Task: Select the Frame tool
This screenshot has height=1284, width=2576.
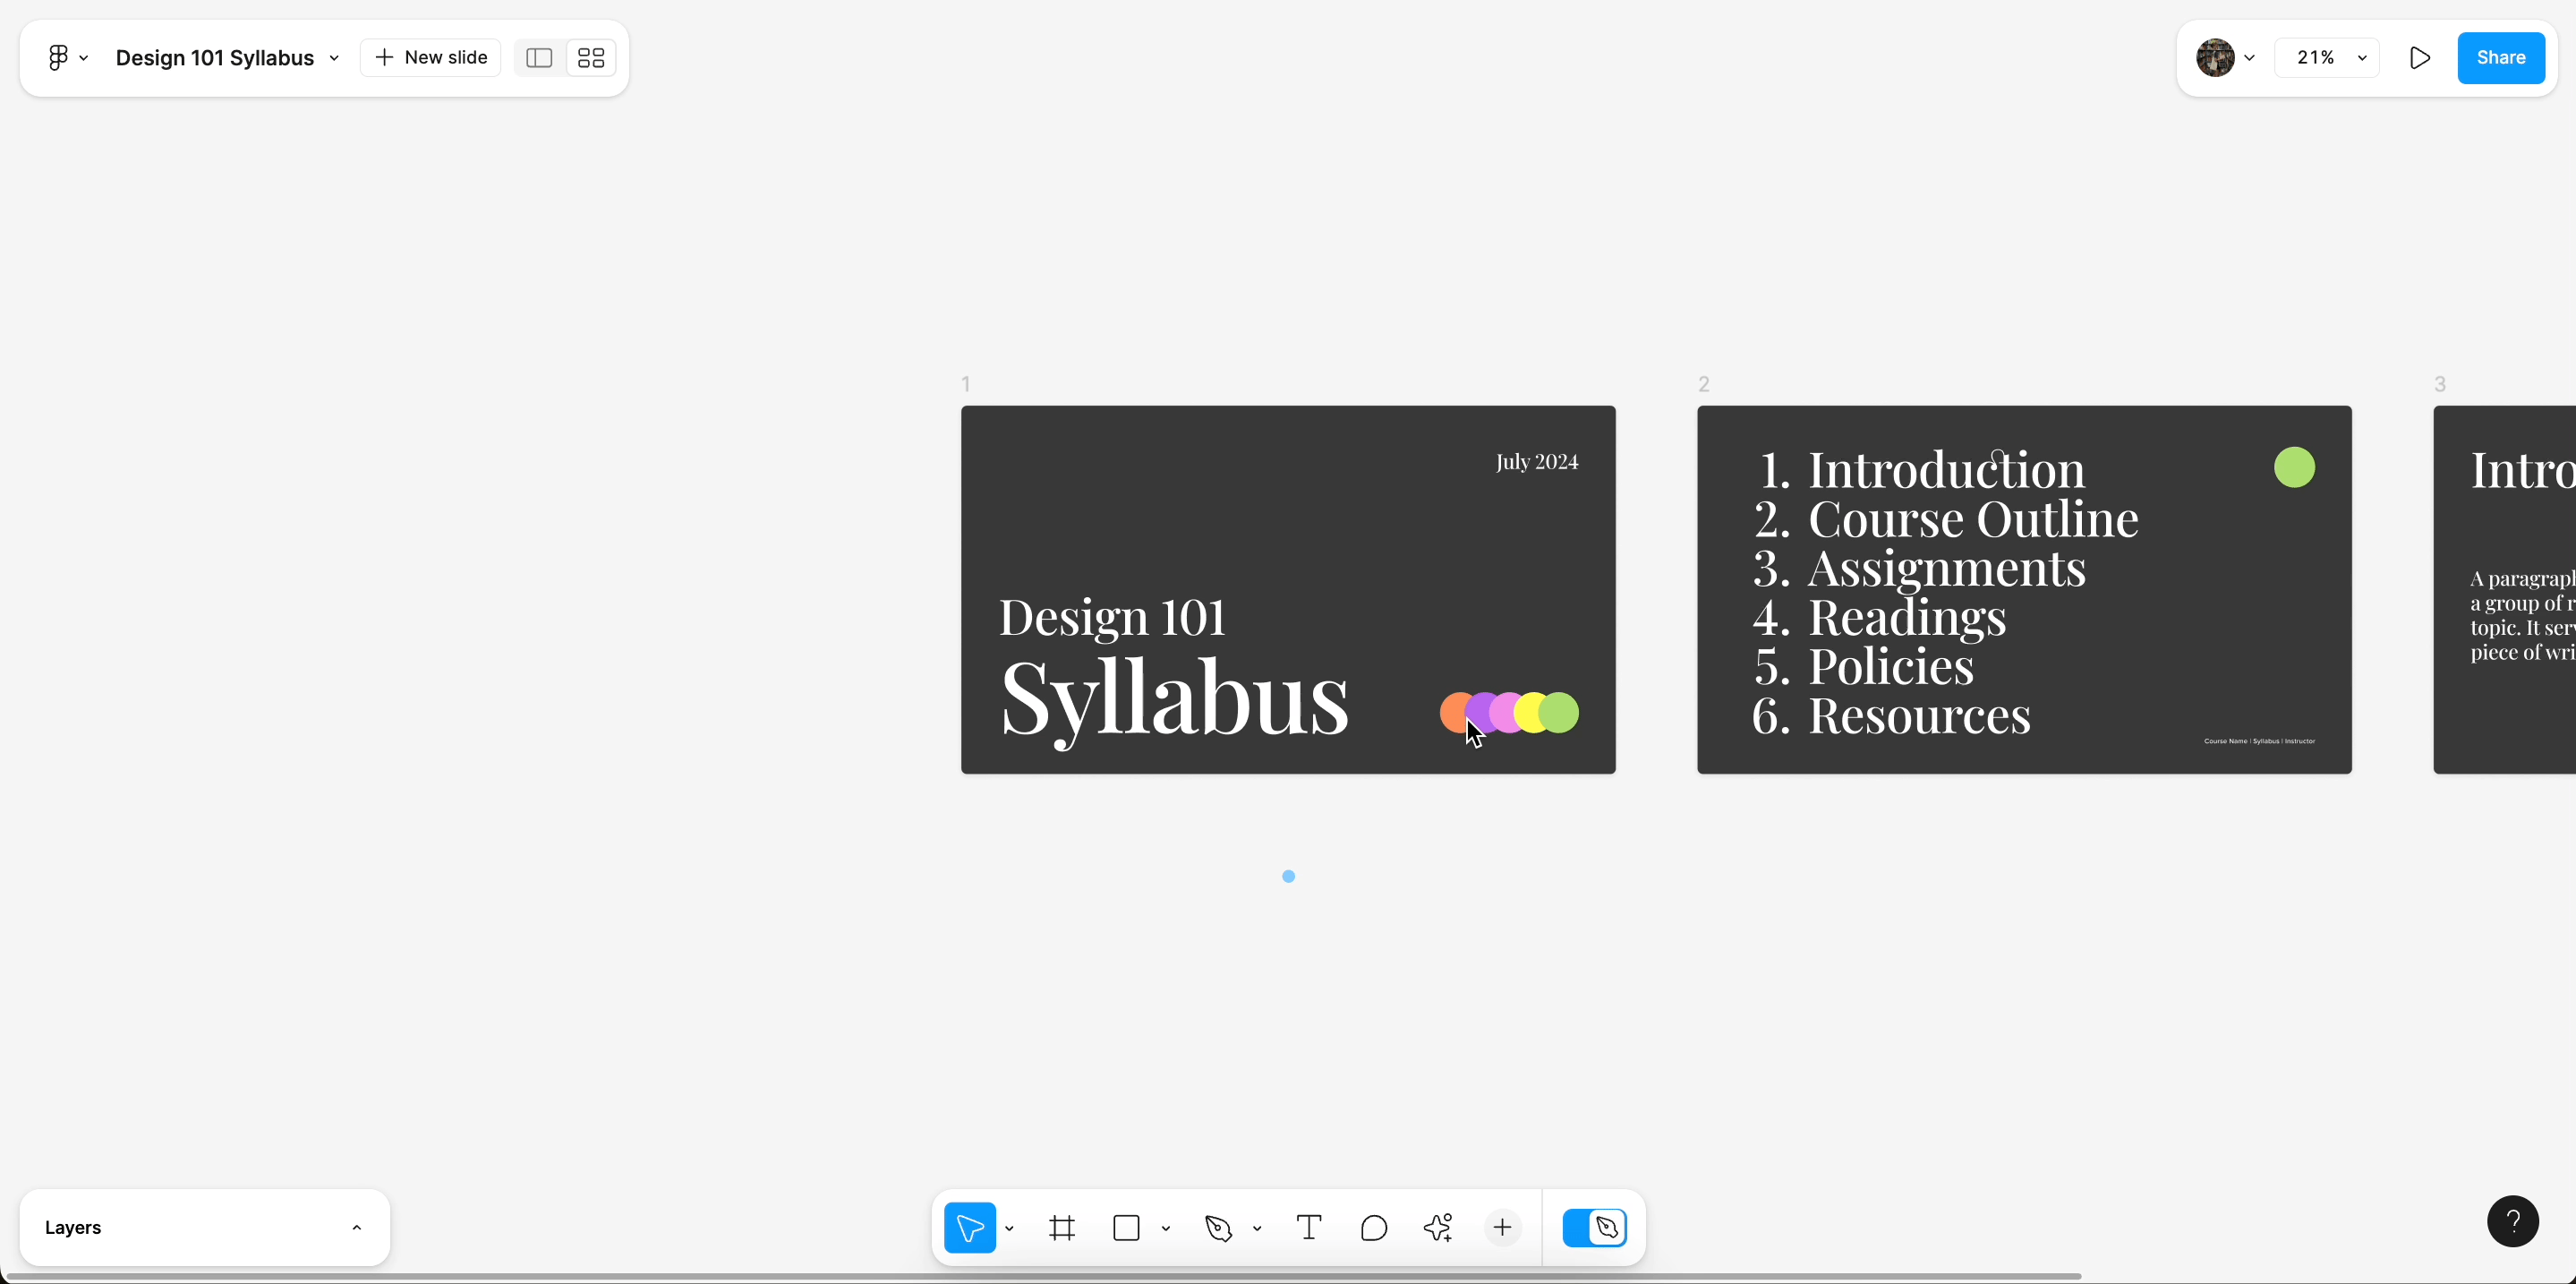Action: click(x=1062, y=1227)
